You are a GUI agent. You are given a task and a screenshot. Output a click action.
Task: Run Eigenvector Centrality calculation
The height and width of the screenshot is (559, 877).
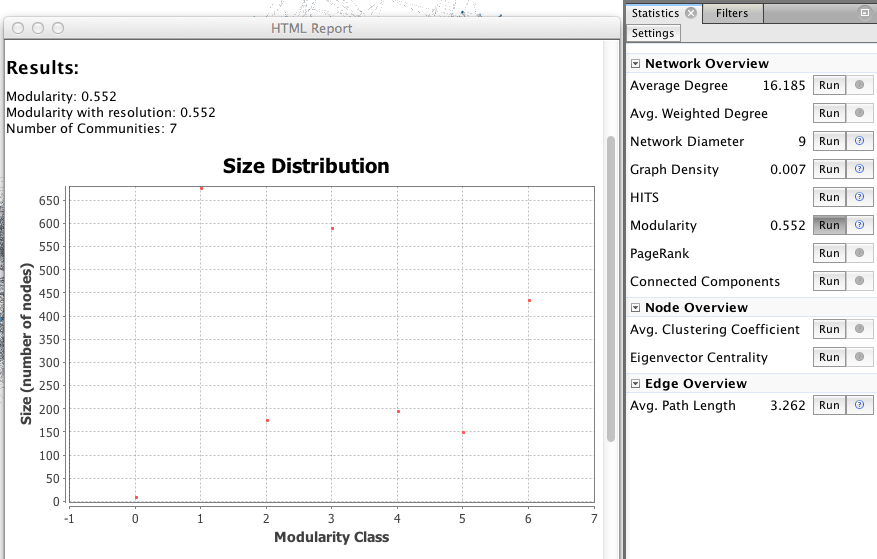coord(829,357)
